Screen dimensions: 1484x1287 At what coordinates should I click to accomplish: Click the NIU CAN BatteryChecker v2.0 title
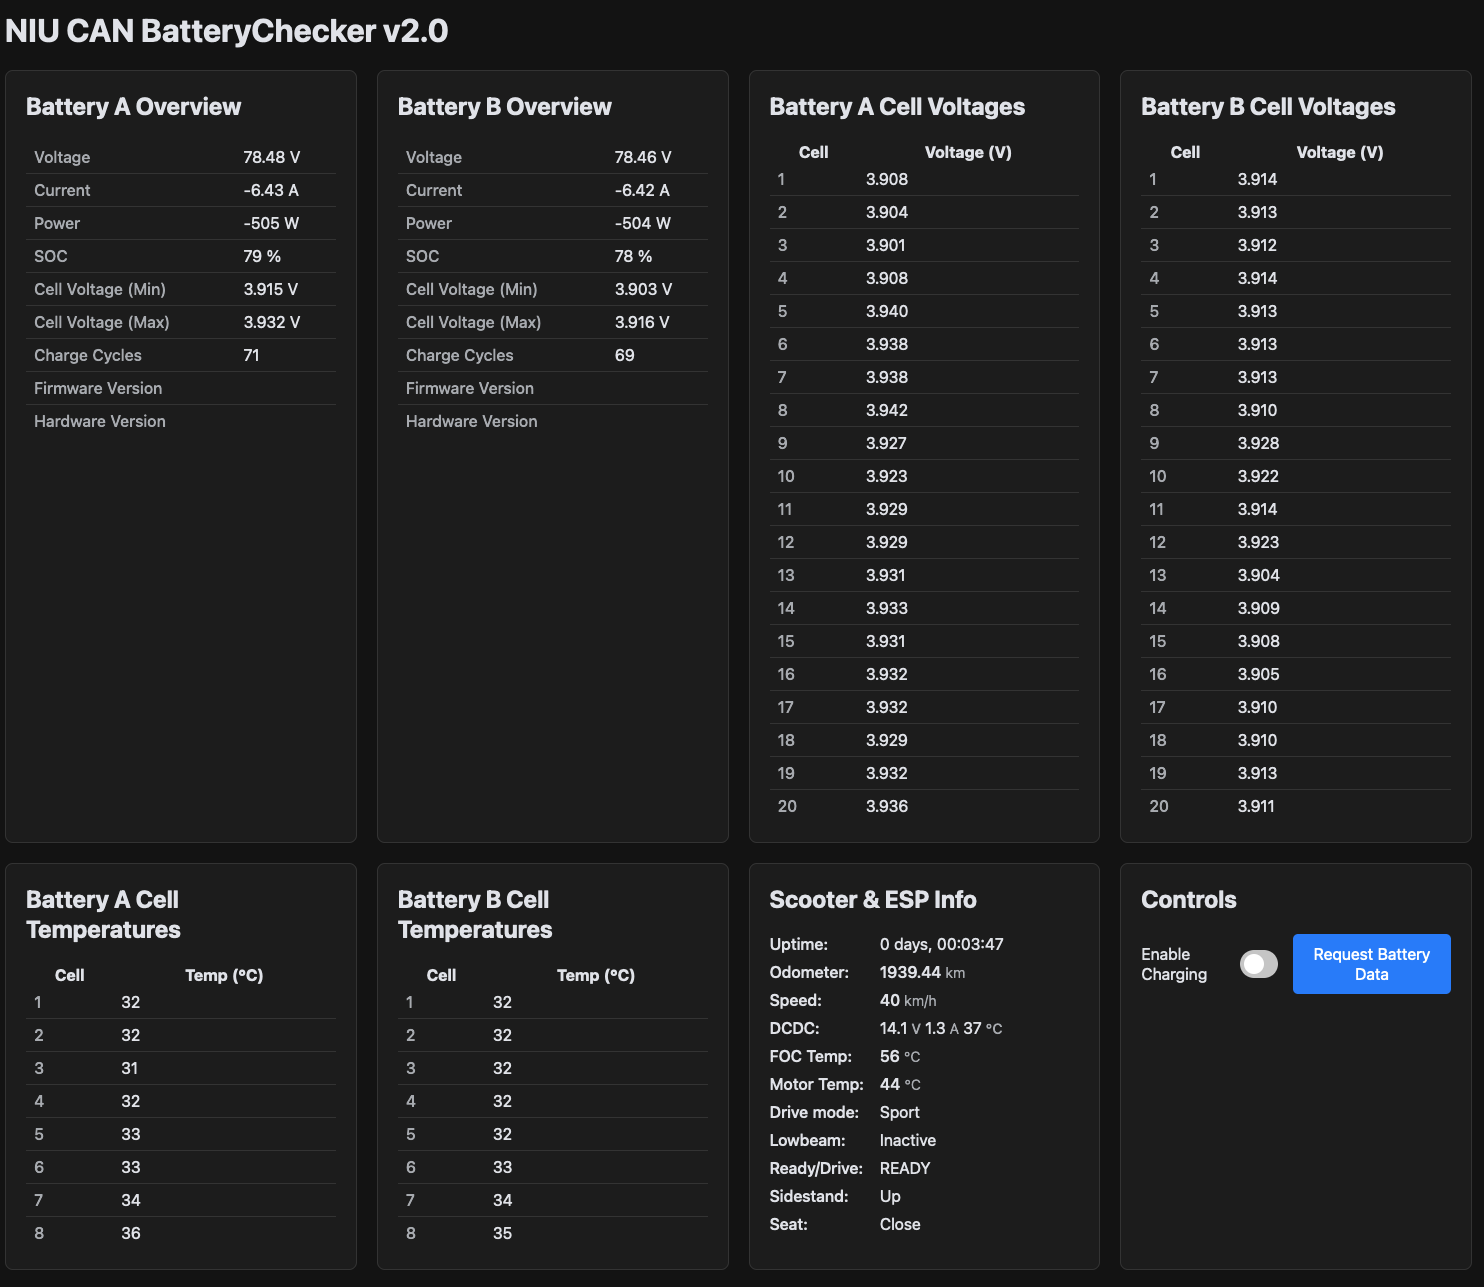click(x=227, y=31)
